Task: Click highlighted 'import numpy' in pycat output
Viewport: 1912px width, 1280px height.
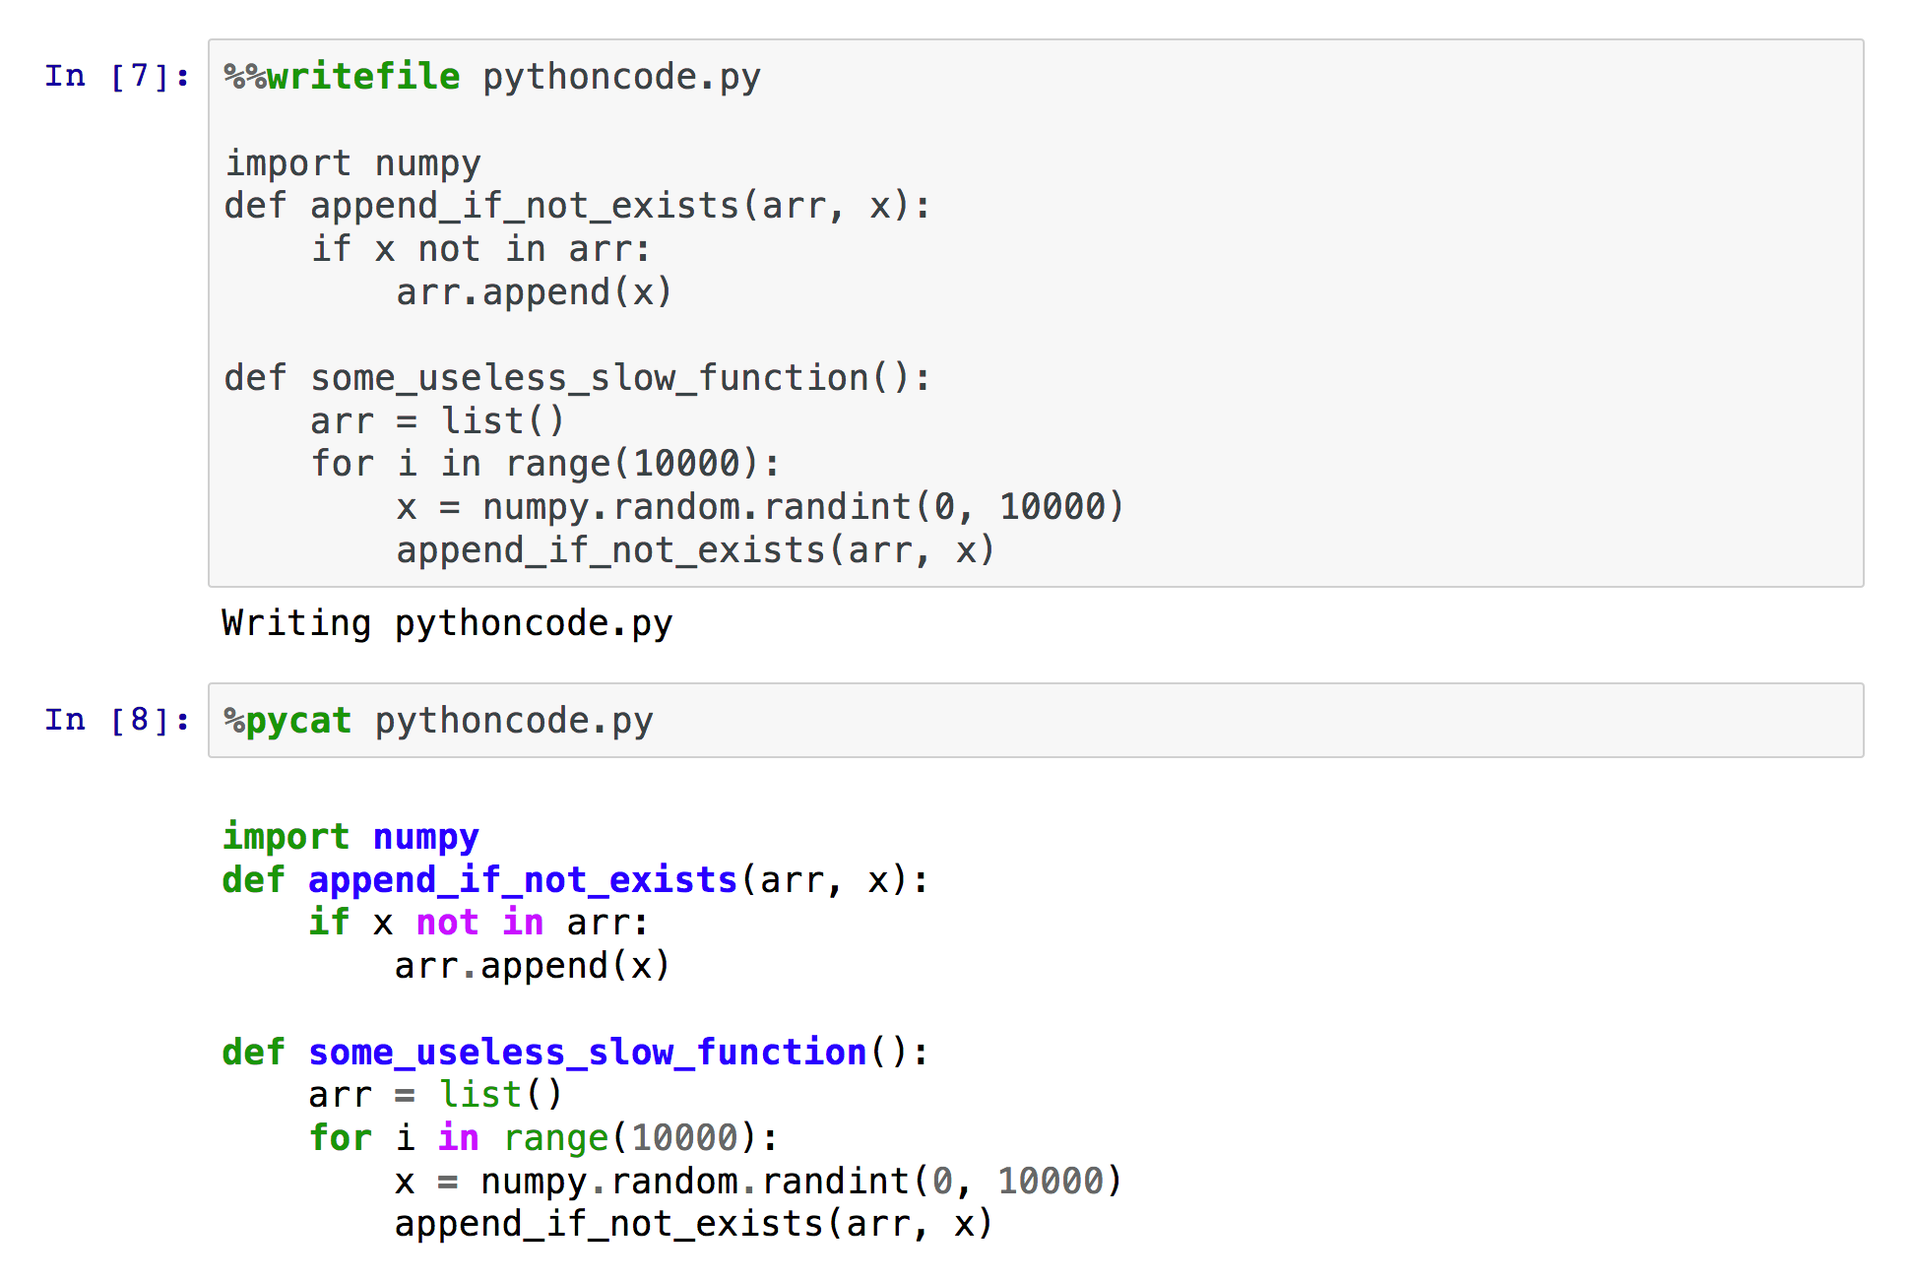Action: [x=350, y=836]
